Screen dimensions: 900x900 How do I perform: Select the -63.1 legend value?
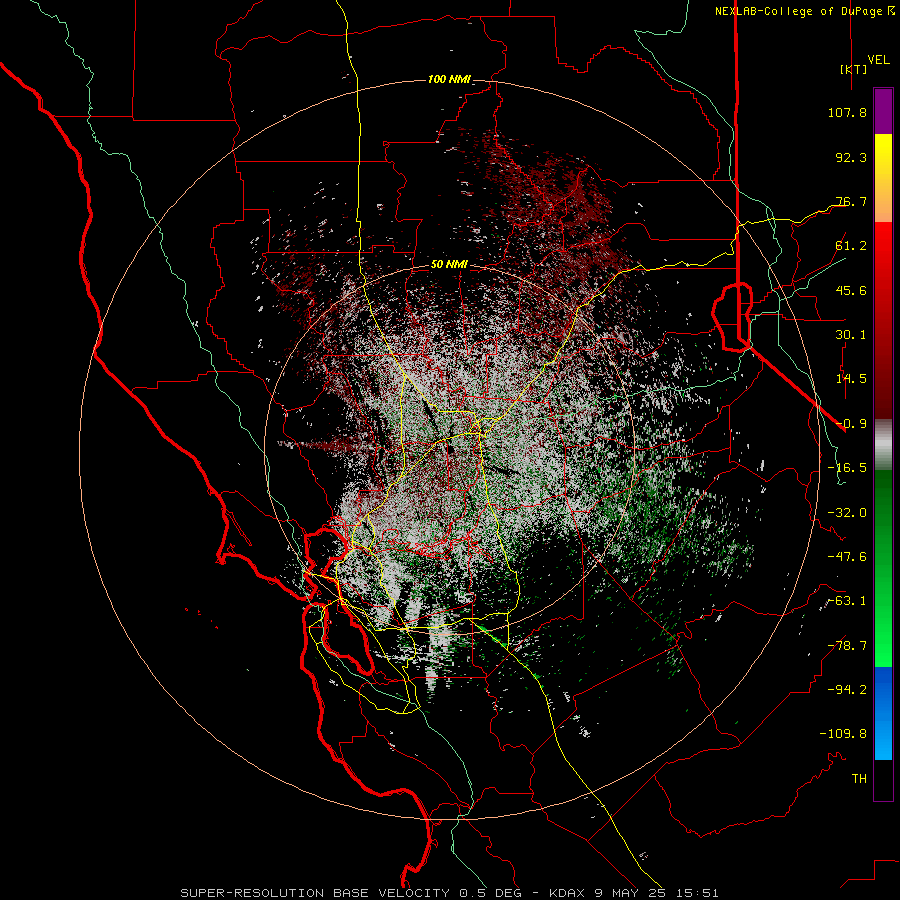click(847, 601)
